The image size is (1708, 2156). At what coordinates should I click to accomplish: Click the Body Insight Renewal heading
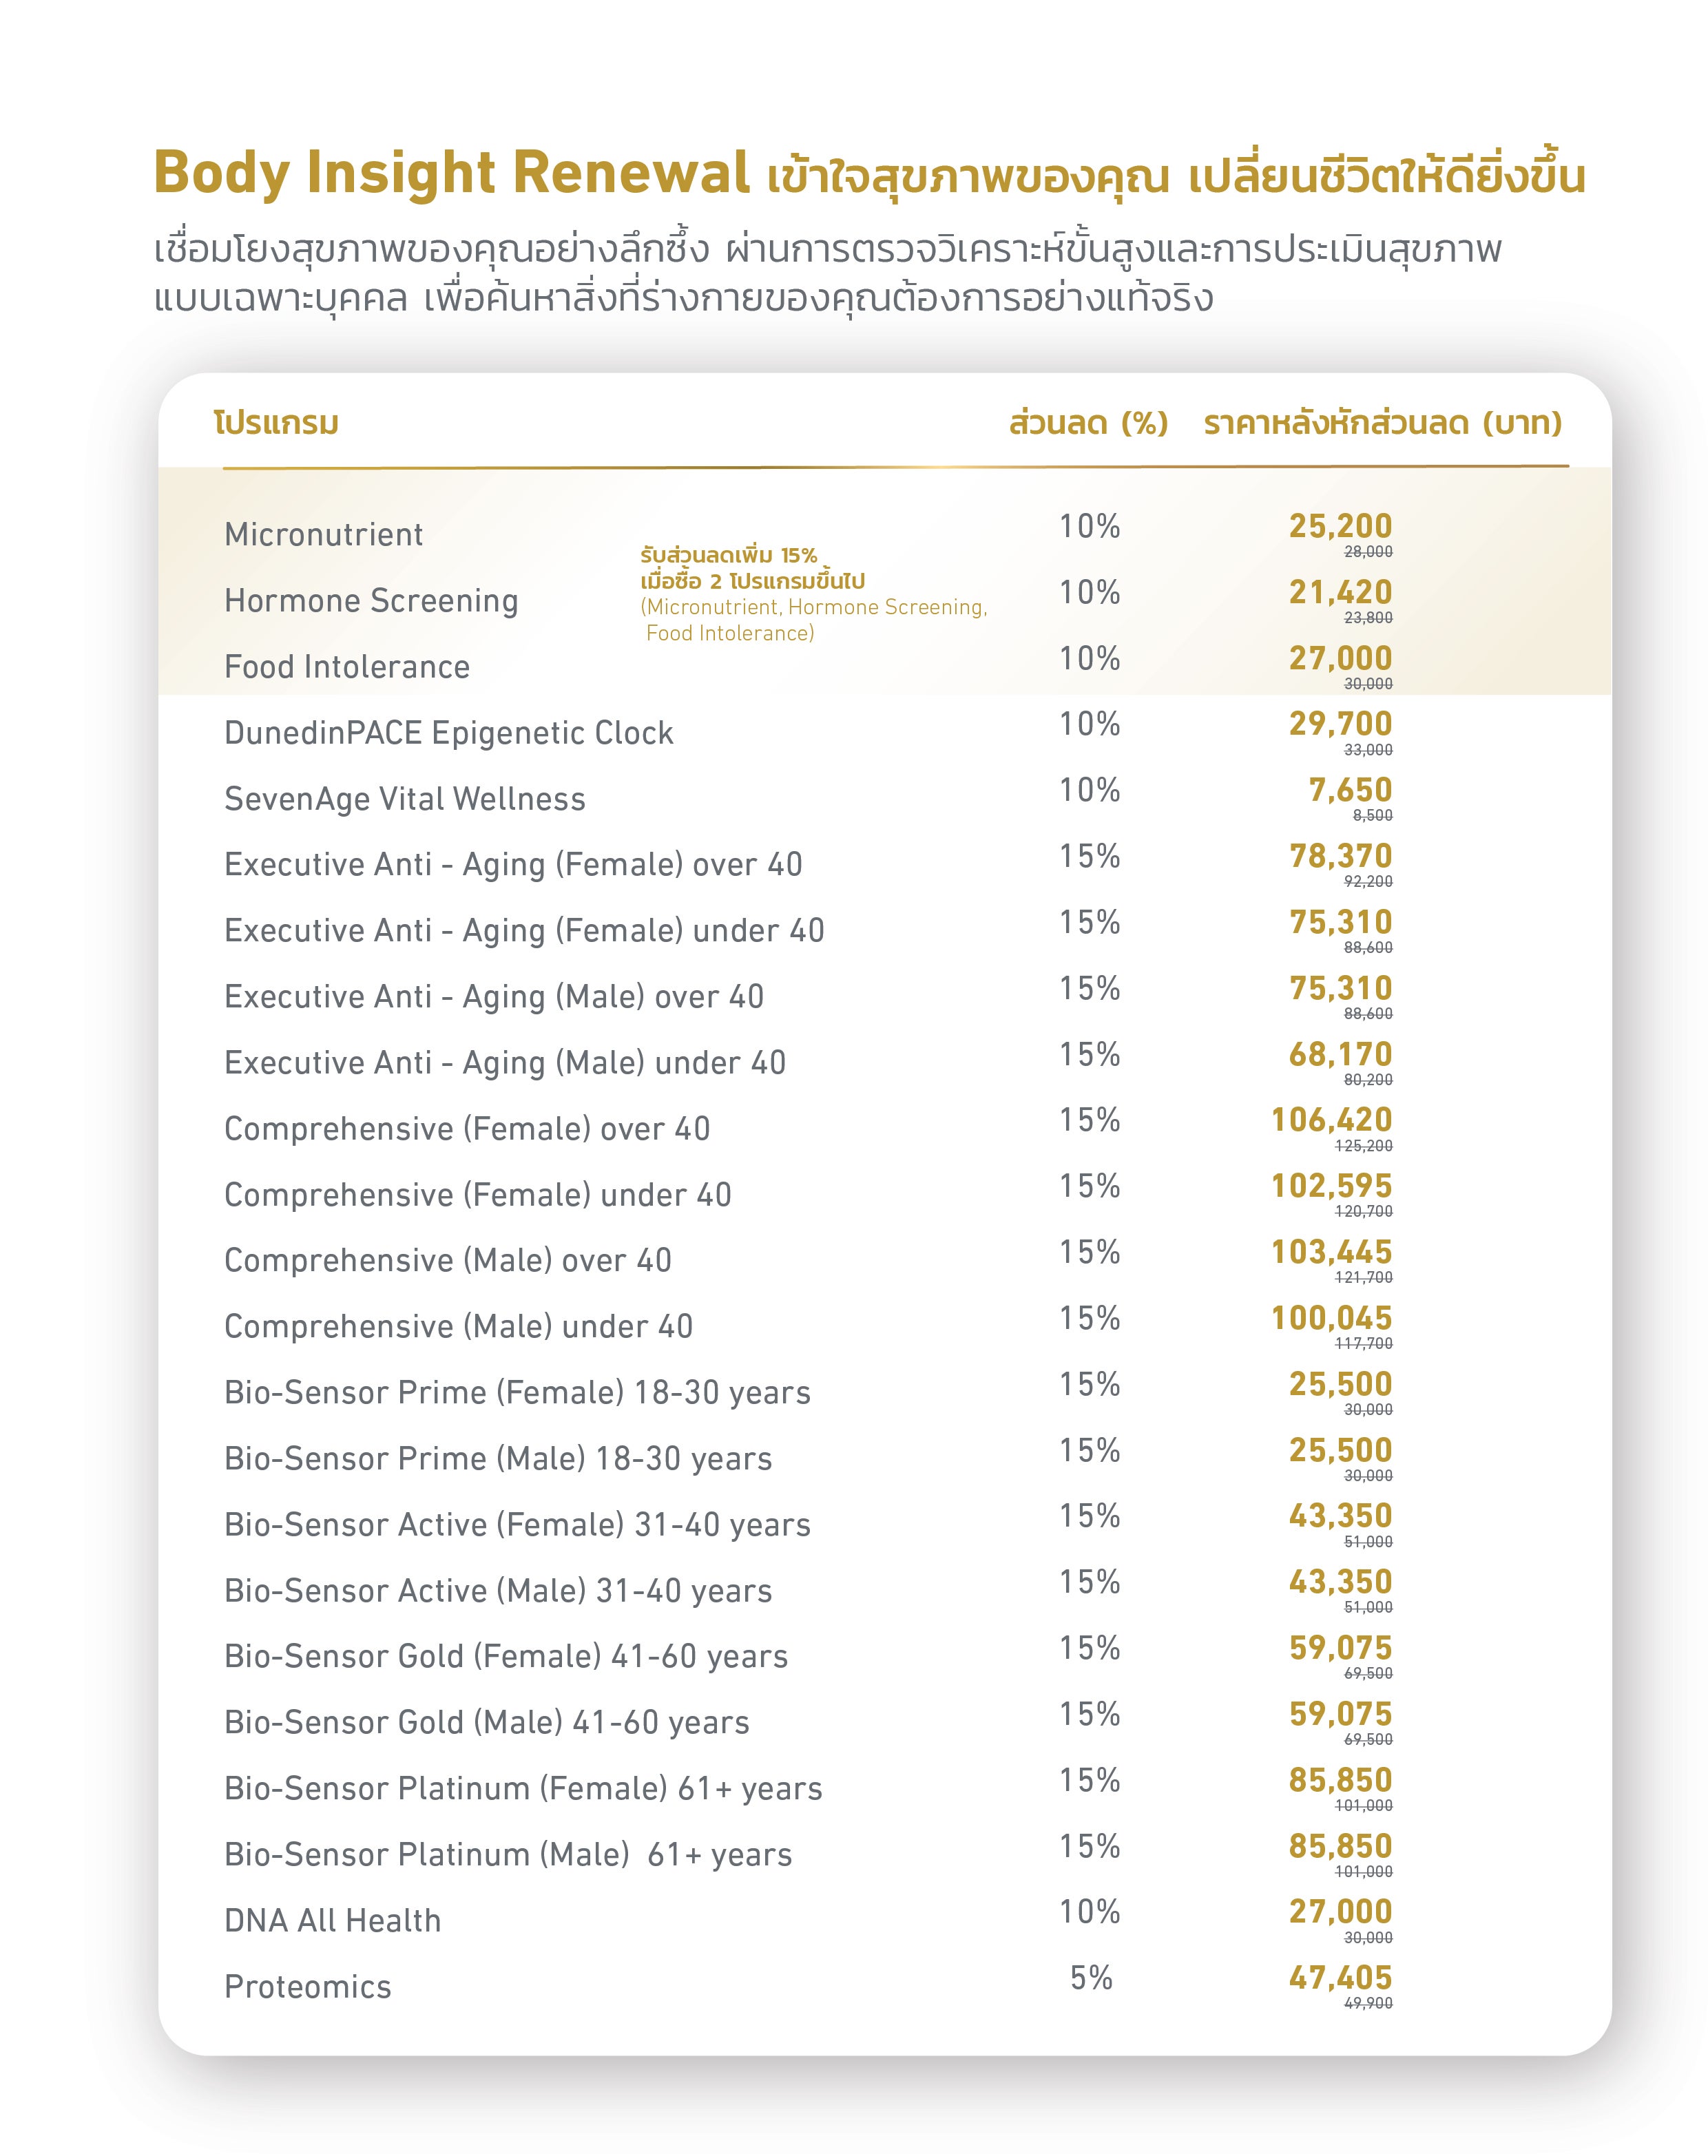pos(451,173)
